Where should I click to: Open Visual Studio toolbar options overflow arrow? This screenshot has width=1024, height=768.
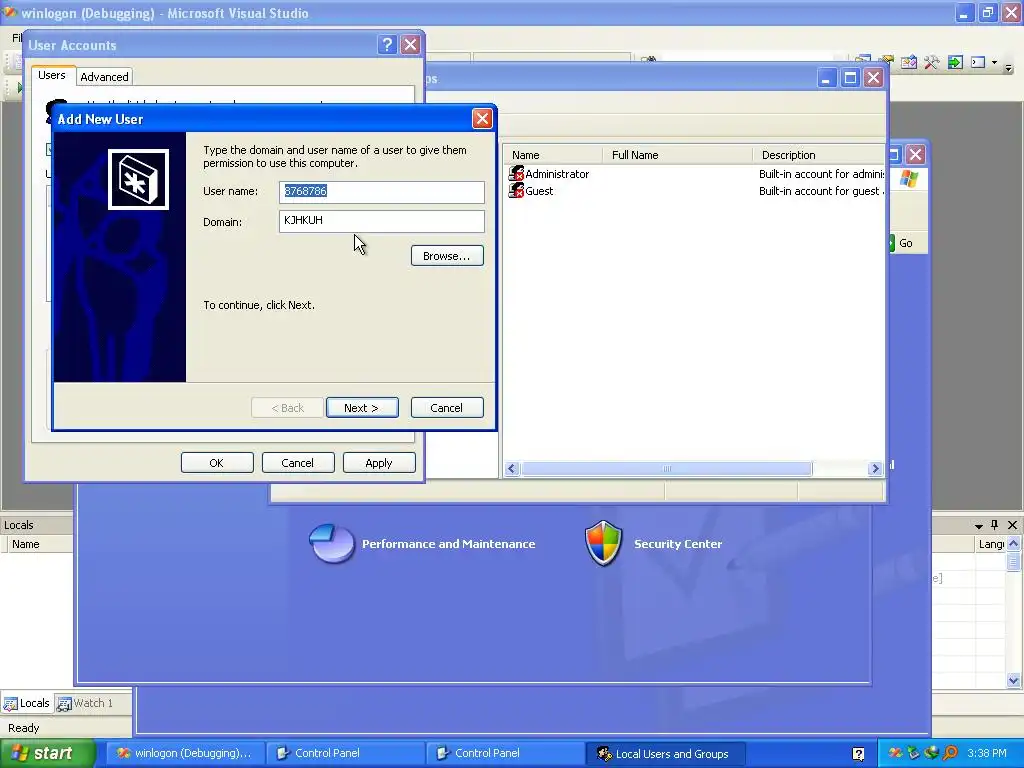[1008, 68]
